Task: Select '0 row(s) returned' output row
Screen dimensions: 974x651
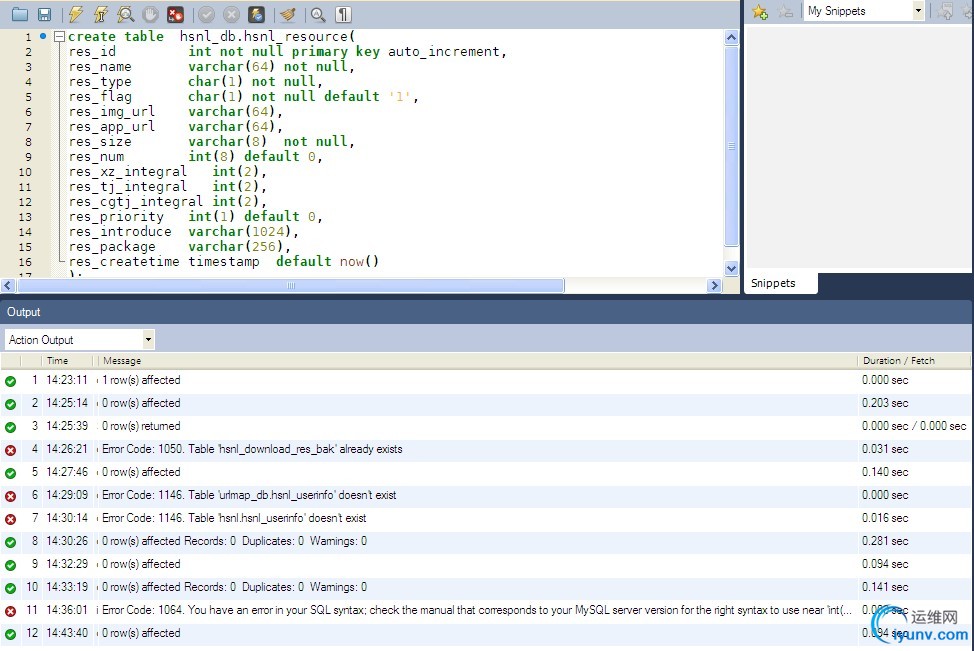Action: pyautogui.click(x=485, y=426)
